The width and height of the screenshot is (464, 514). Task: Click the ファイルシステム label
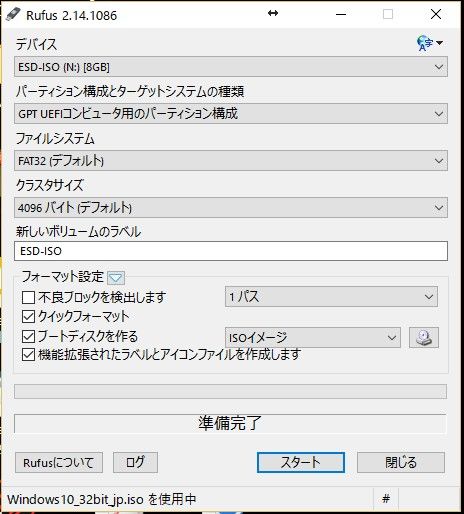tap(55, 138)
